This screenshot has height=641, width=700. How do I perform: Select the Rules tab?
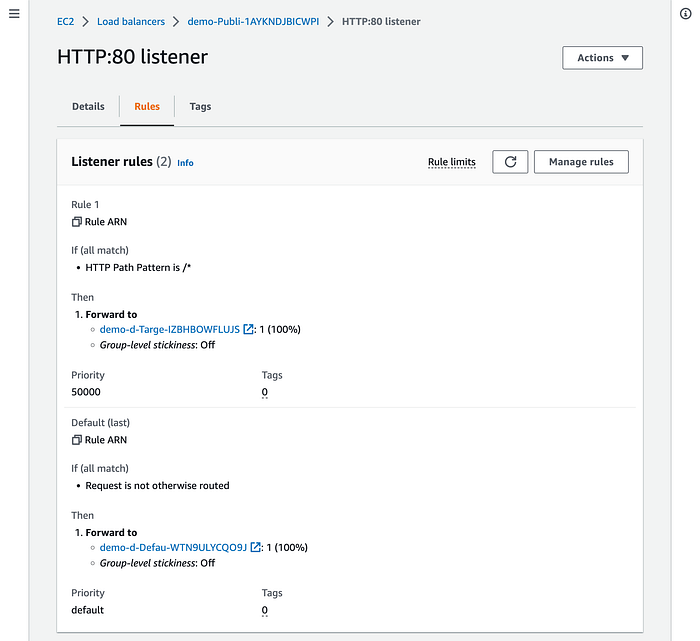click(x=147, y=107)
